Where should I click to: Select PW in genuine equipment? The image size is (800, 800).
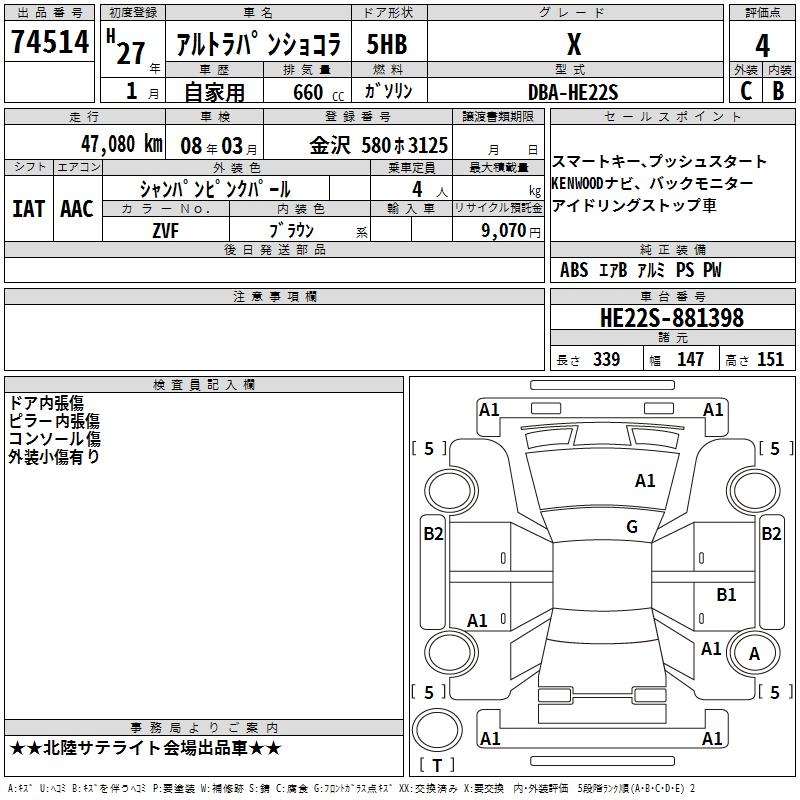(712, 270)
